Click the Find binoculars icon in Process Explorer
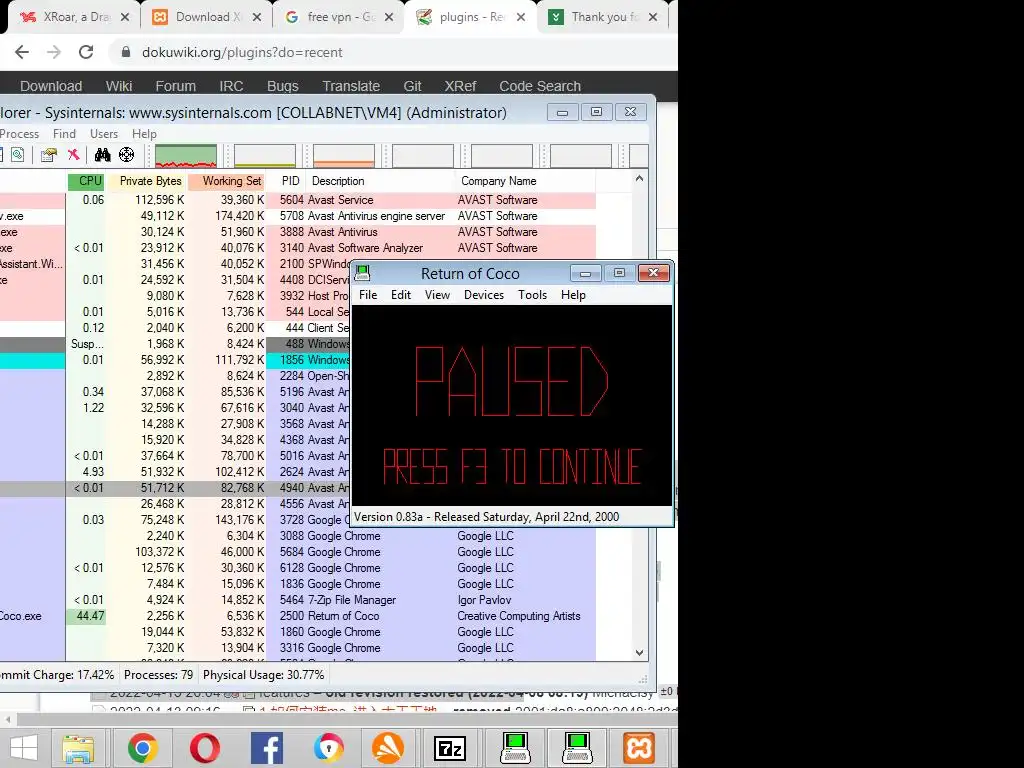The image size is (1024, 768). coord(103,155)
